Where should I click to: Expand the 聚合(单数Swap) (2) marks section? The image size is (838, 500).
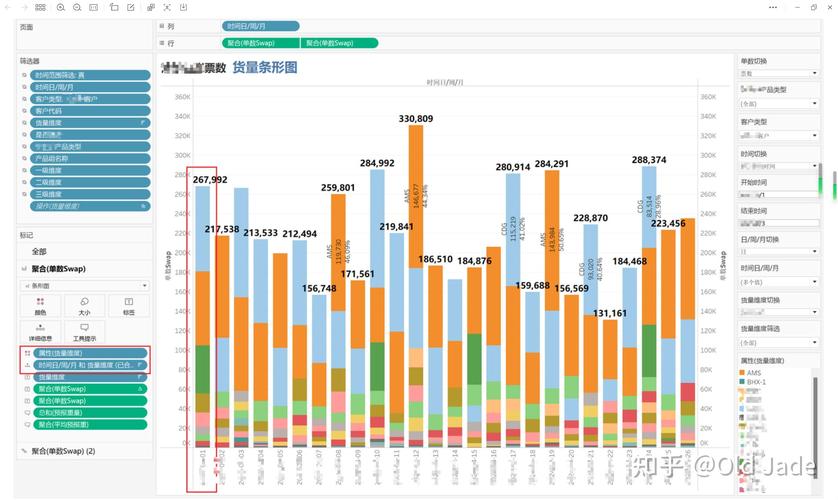(63, 451)
